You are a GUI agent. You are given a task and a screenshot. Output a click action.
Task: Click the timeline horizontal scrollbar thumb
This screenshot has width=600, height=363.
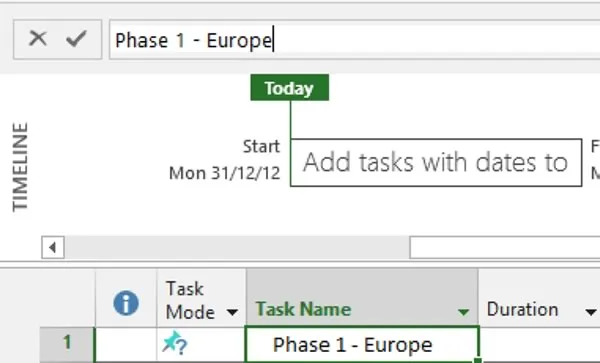[x=505, y=247]
